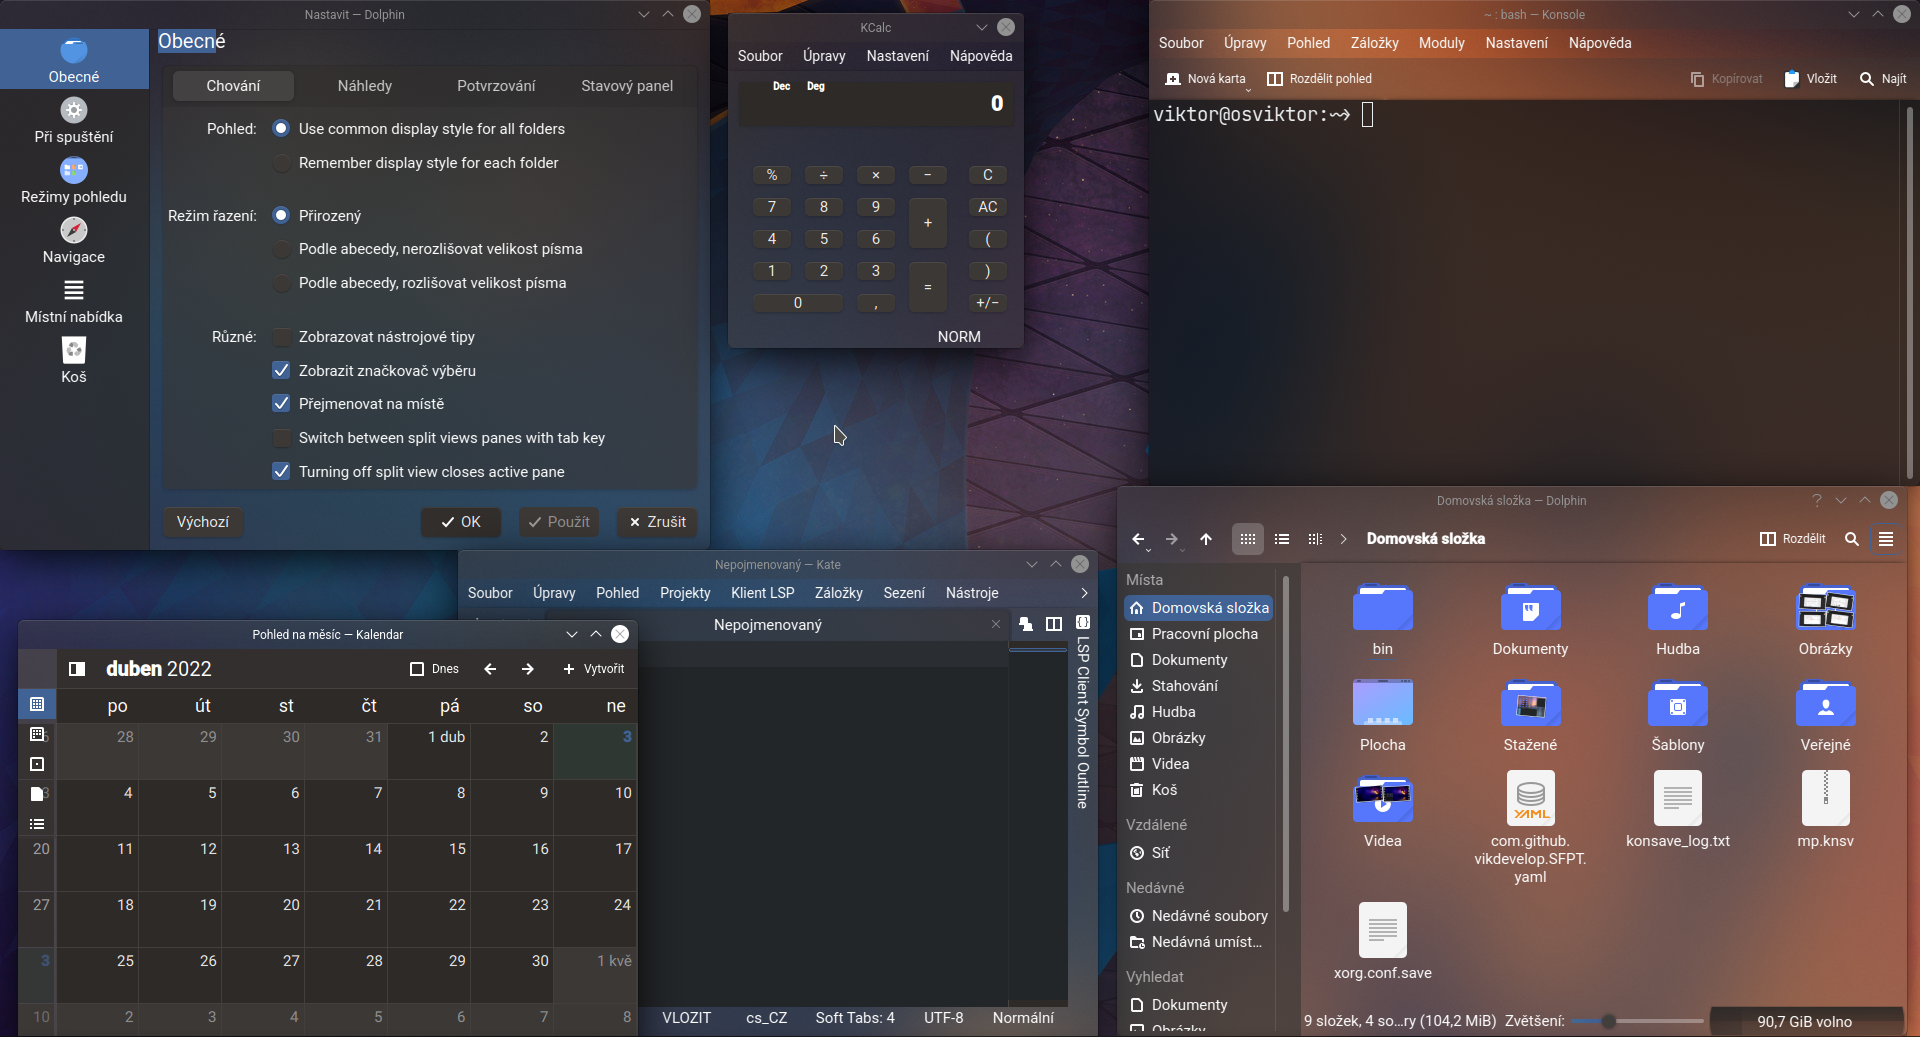Switch Dolphin to details view mode
The width and height of the screenshot is (1920, 1037).
(1316, 539)
